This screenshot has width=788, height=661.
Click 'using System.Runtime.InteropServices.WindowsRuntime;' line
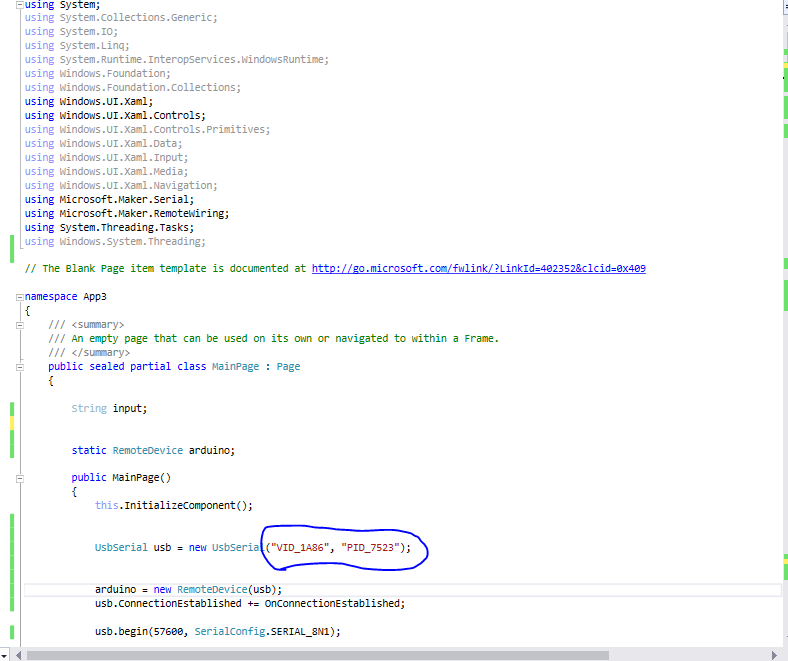coord(176,59)
